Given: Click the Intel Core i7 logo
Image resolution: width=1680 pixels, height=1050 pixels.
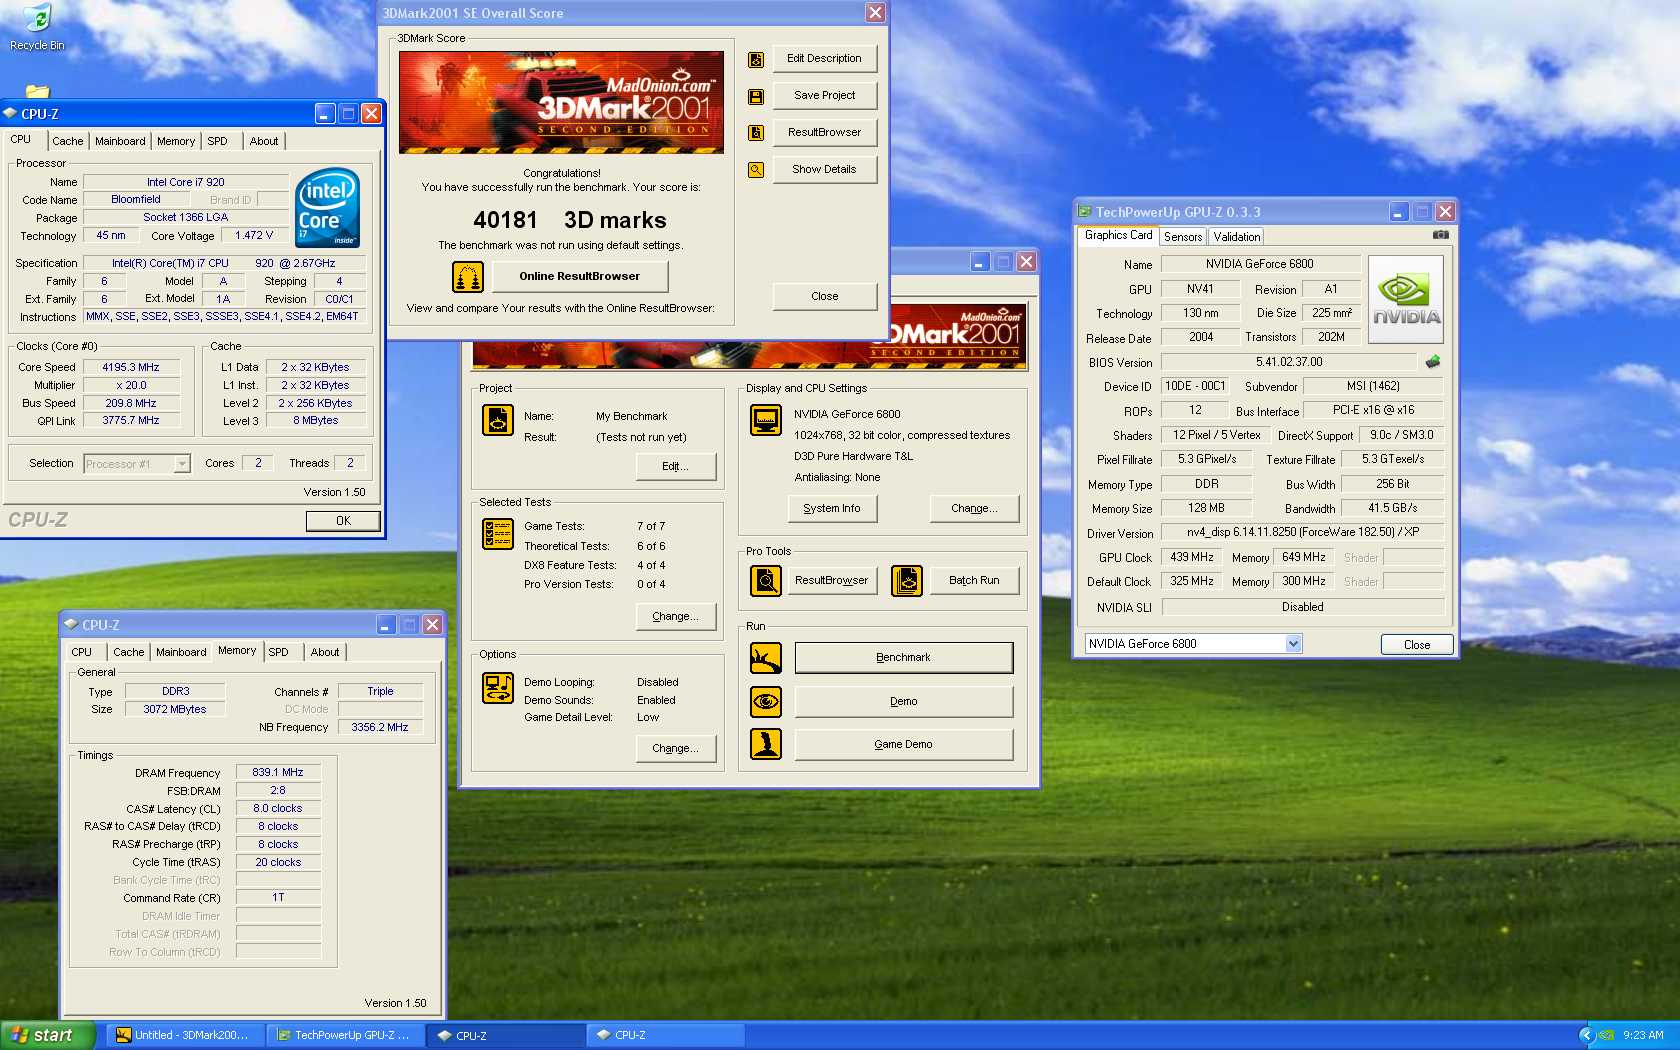Looking at the screenshot, I should [327, 208].
